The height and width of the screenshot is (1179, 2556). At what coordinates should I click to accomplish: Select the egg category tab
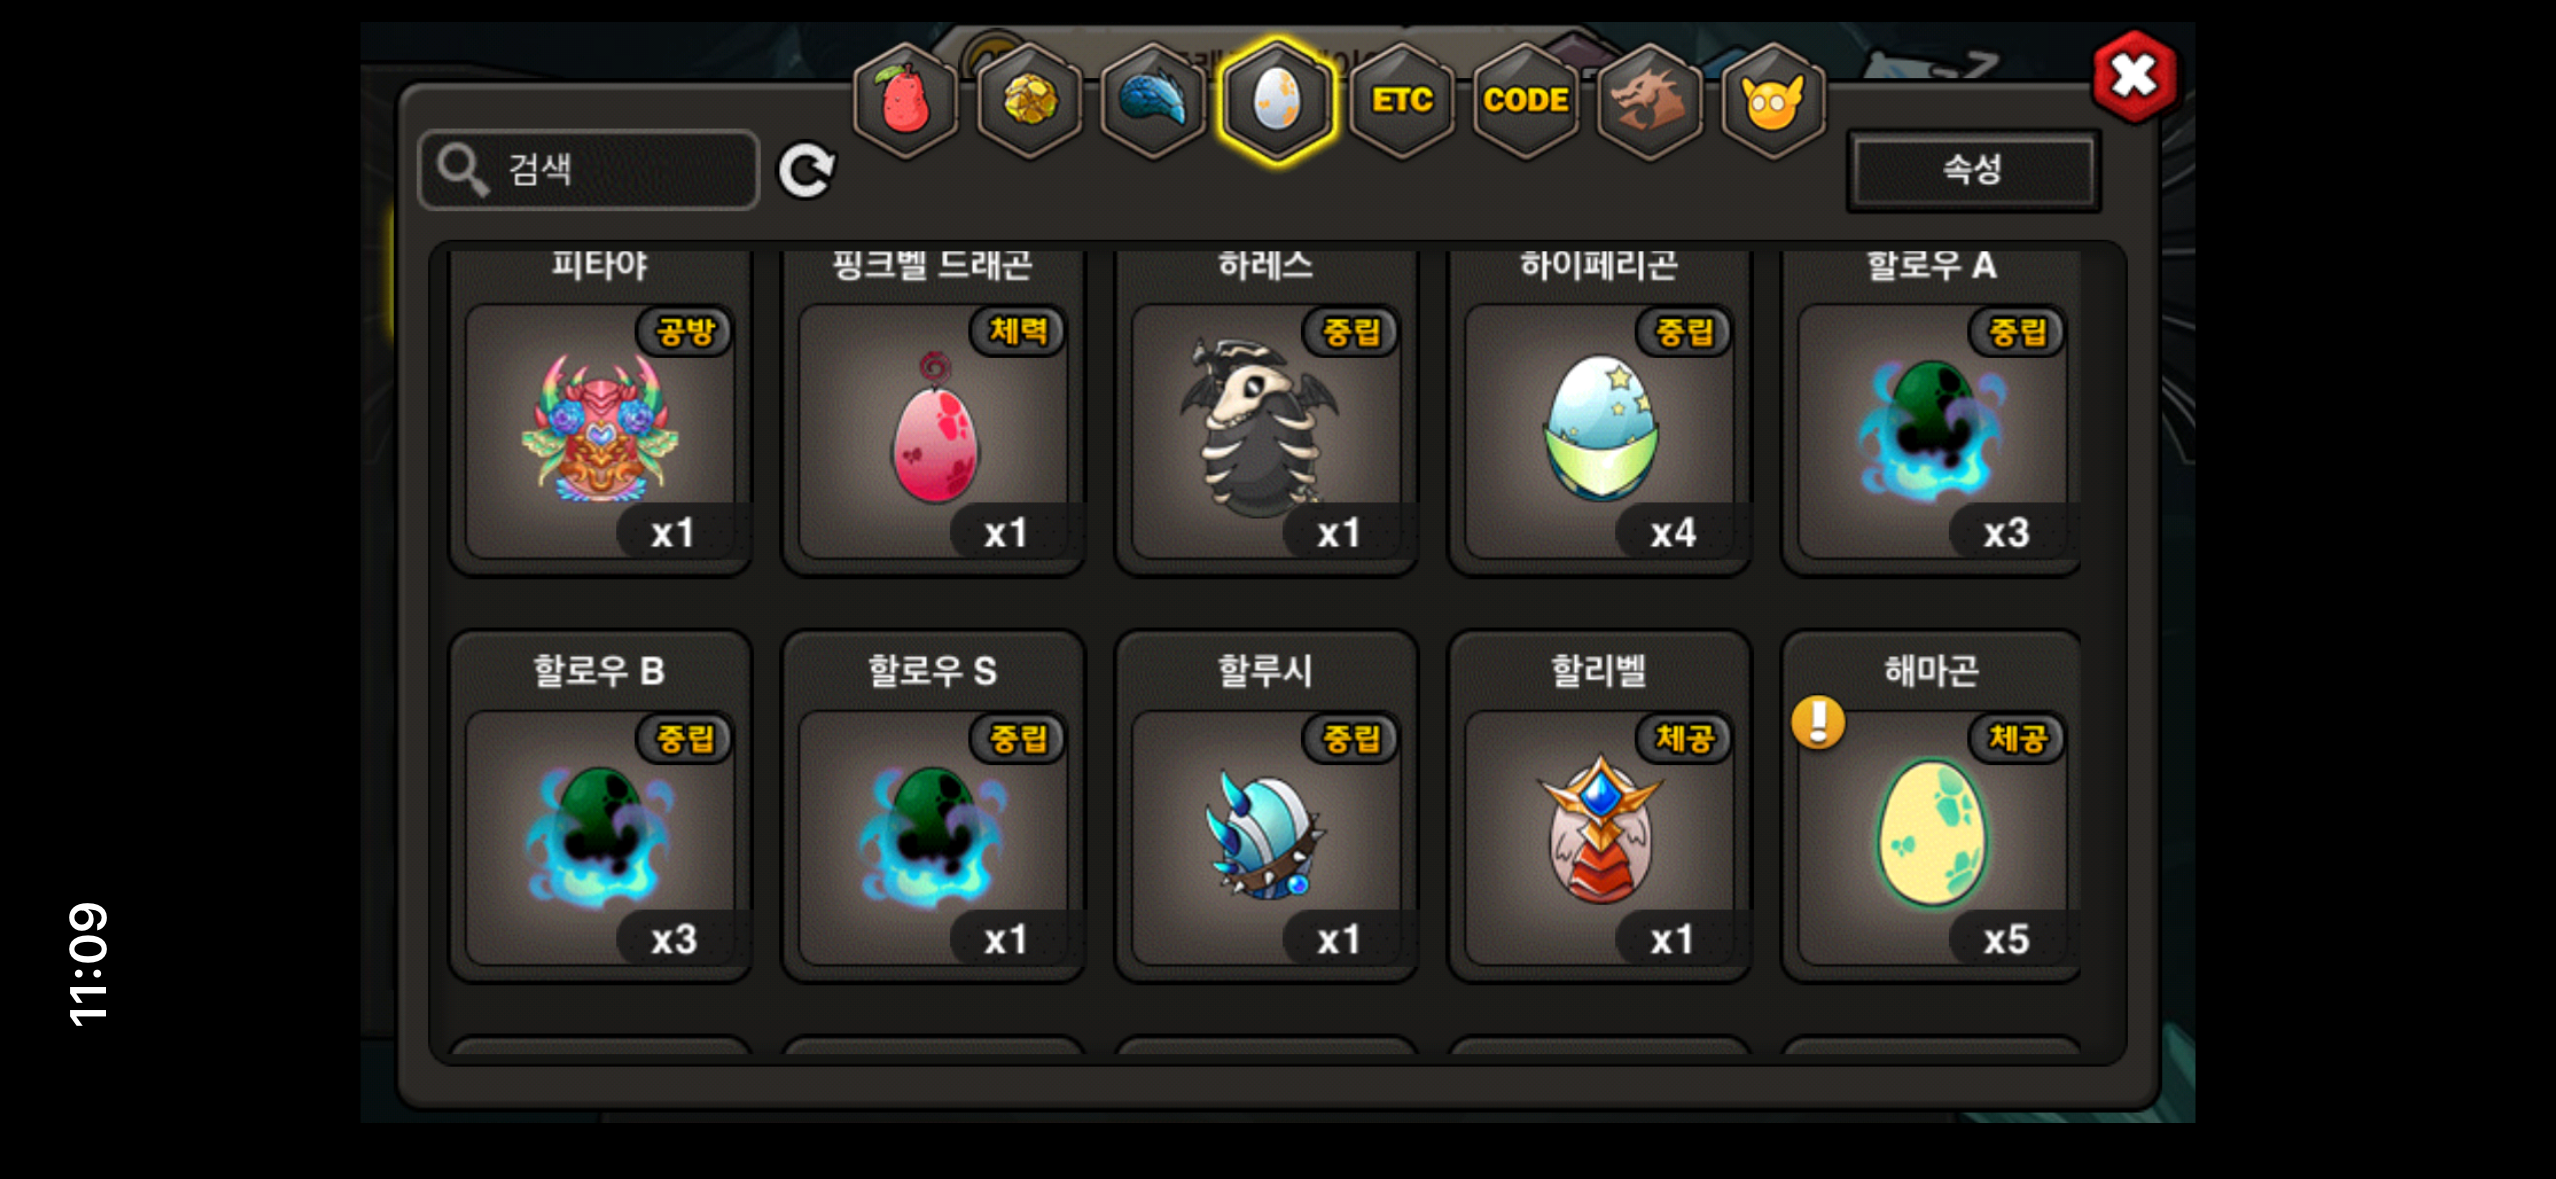[1277, 100]
